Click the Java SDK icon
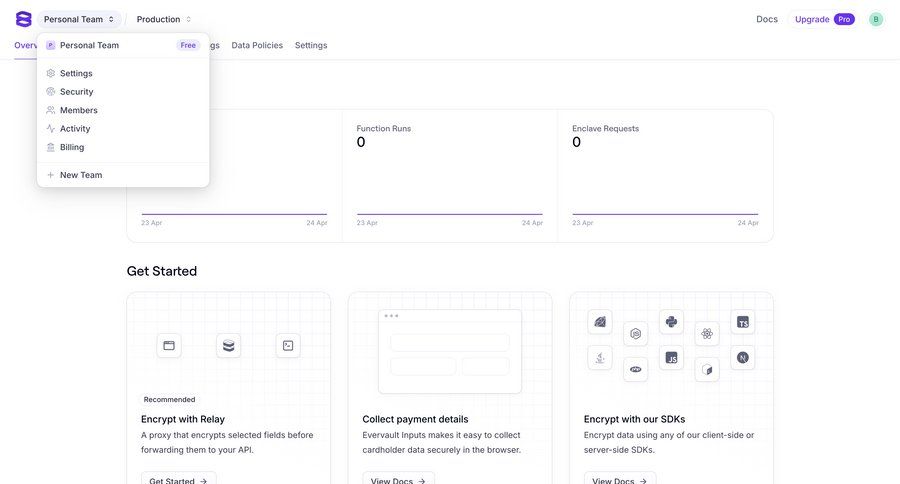900x484 pixels. point(600,358)
